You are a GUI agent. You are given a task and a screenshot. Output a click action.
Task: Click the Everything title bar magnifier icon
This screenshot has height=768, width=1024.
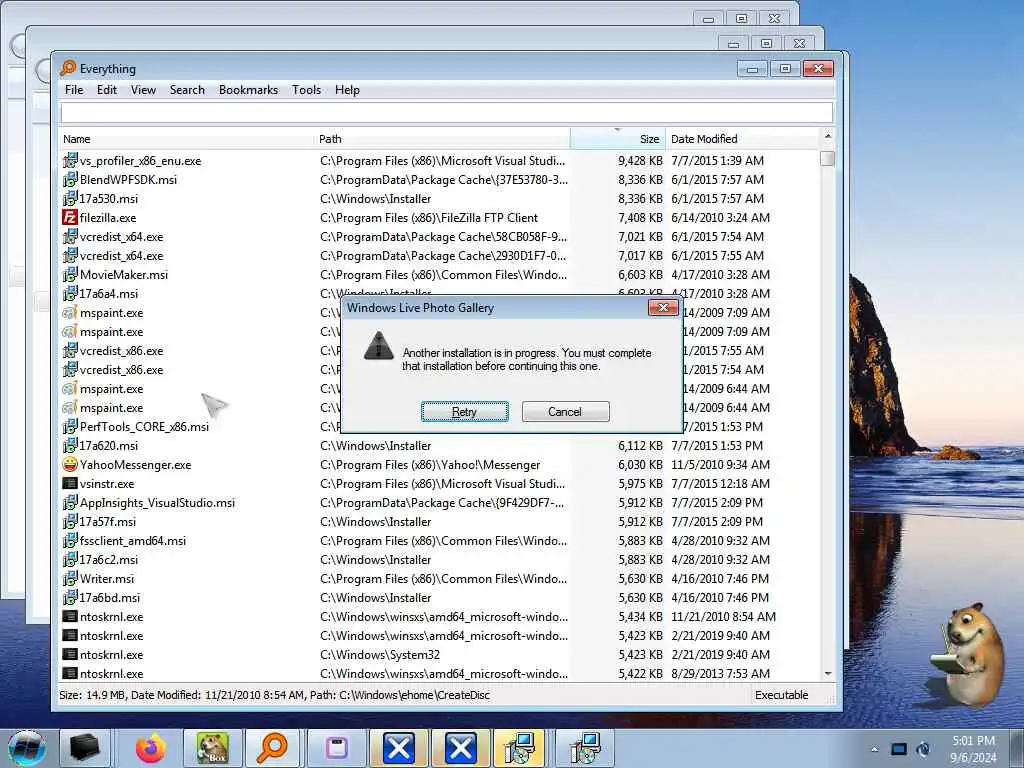(x=68, y=68)
